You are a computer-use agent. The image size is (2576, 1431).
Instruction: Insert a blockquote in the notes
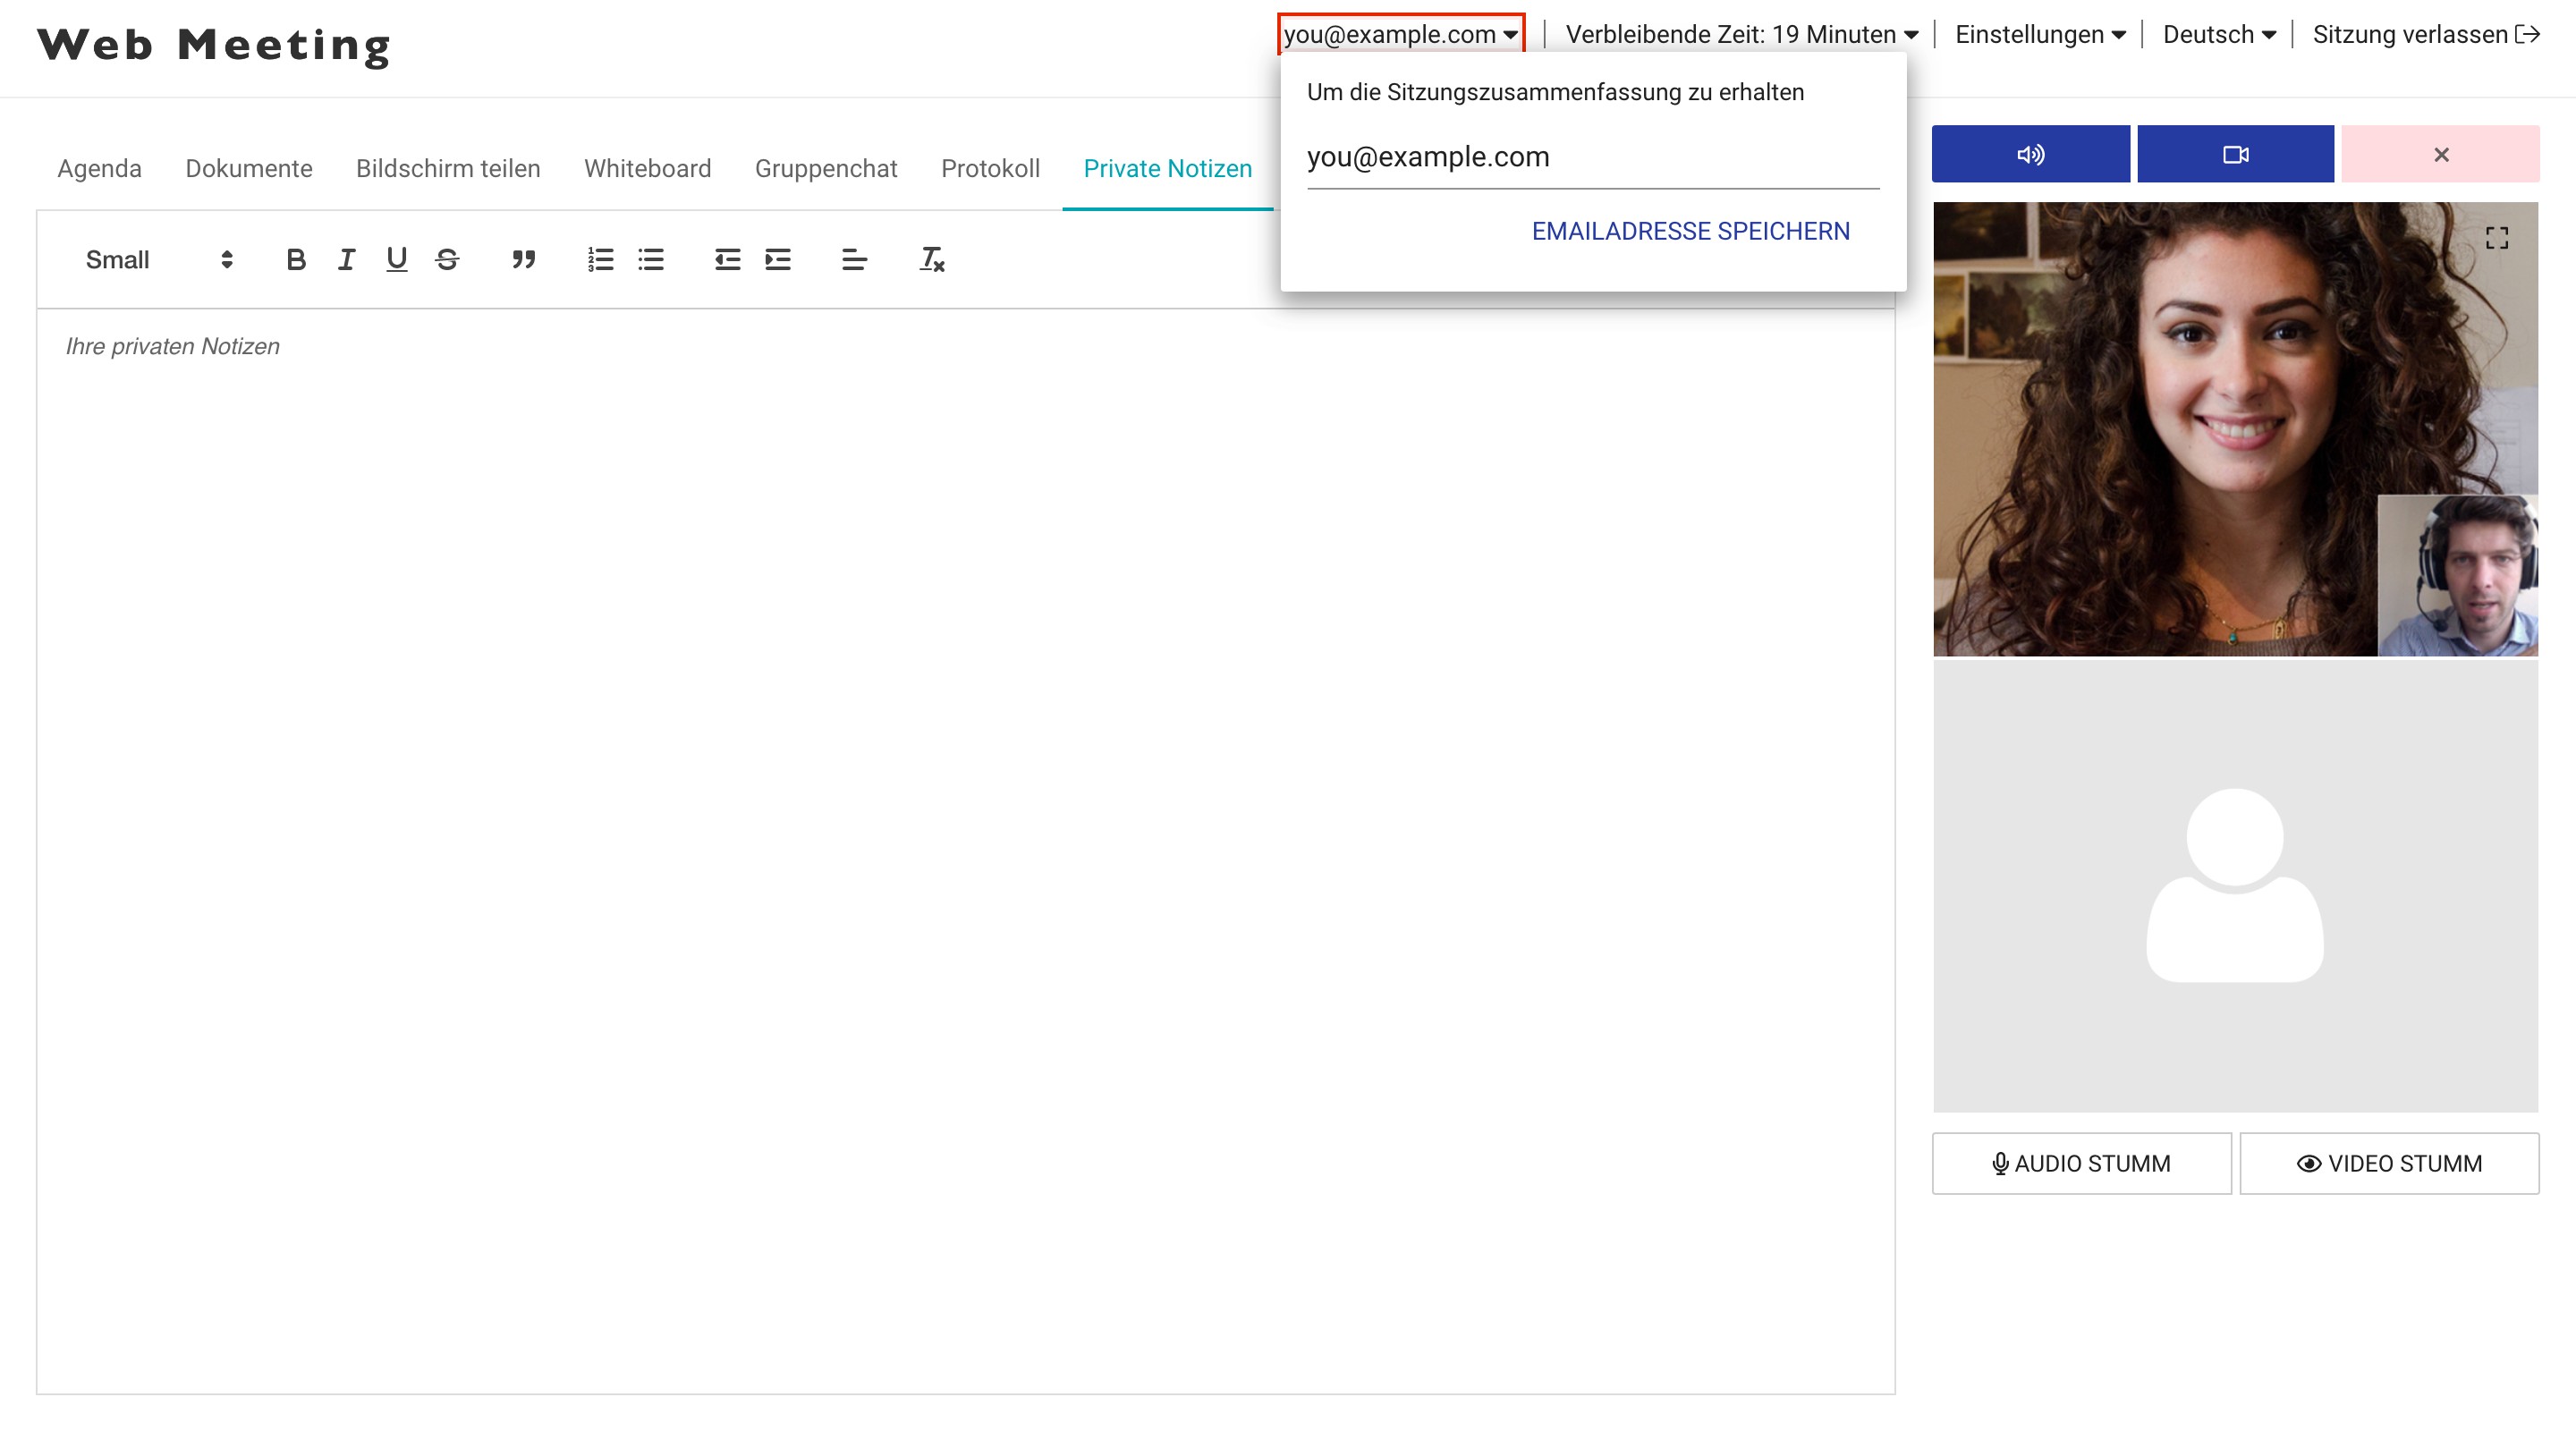(x=523, y=260)
